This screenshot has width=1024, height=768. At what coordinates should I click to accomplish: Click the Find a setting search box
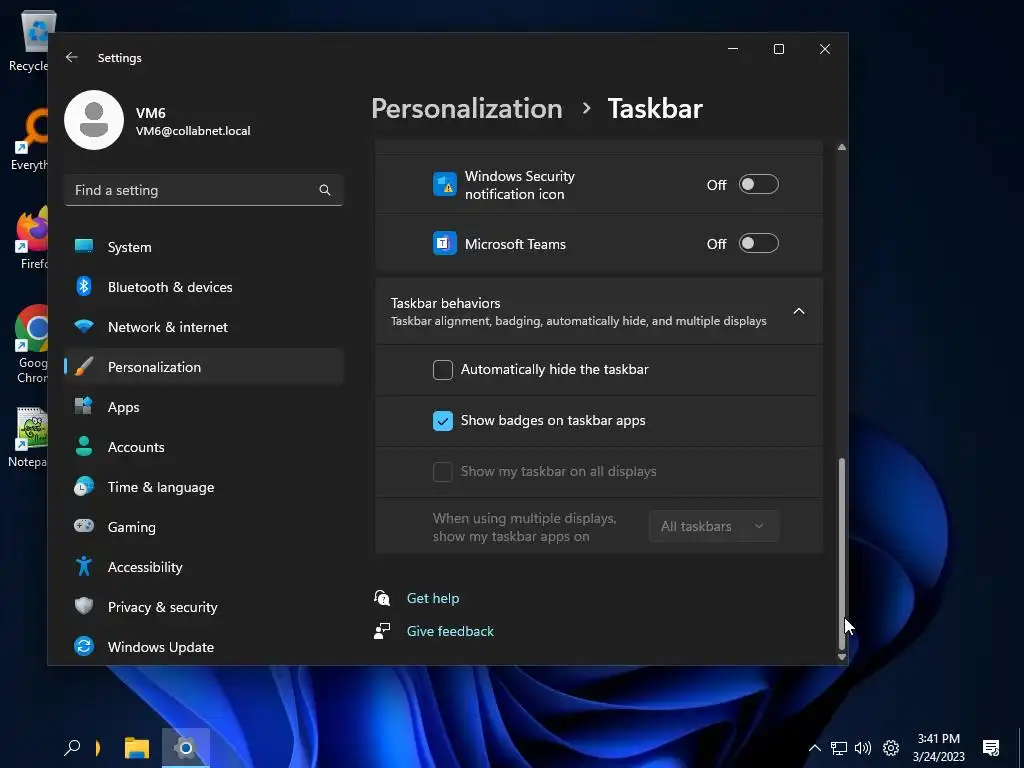coord(204,190)
